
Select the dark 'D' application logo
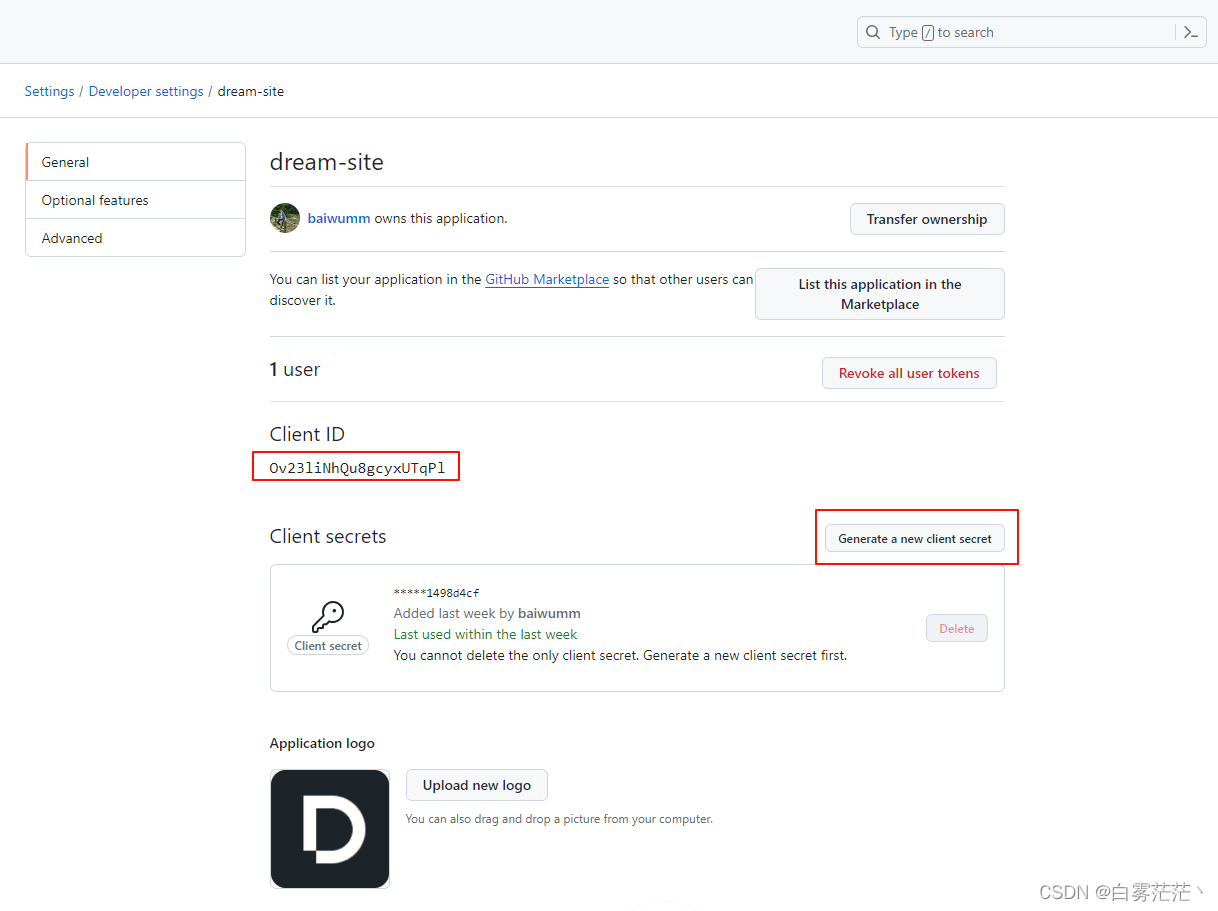[330, 828]
